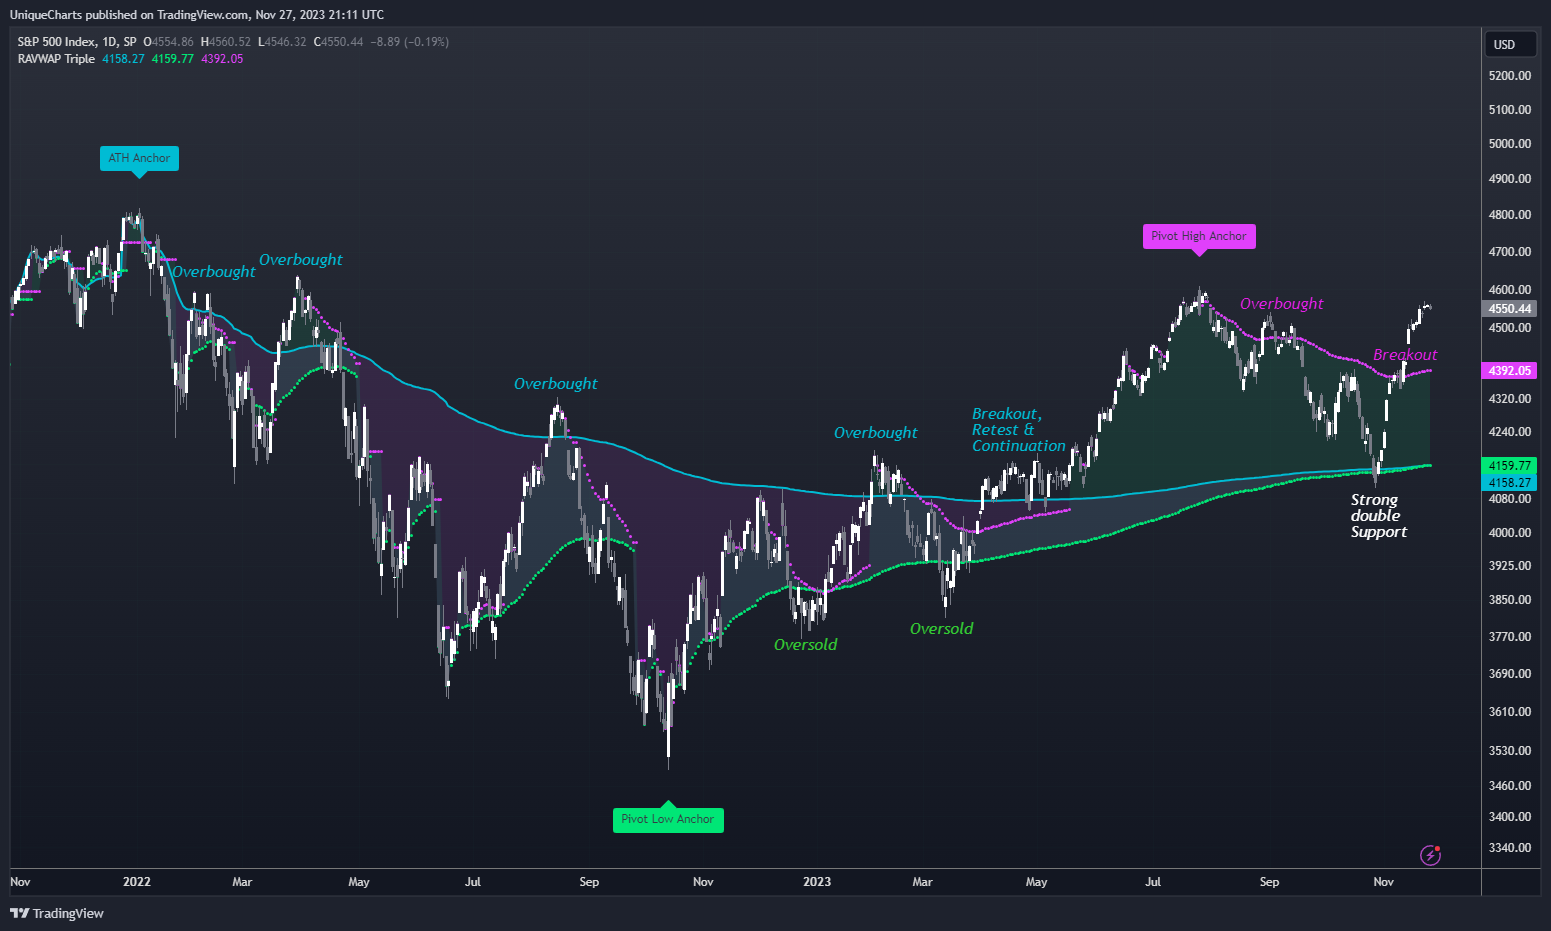Click the 5200.00 price axis label
The height and width of the screenshot is (931, 1551).
click(1510, 76)
